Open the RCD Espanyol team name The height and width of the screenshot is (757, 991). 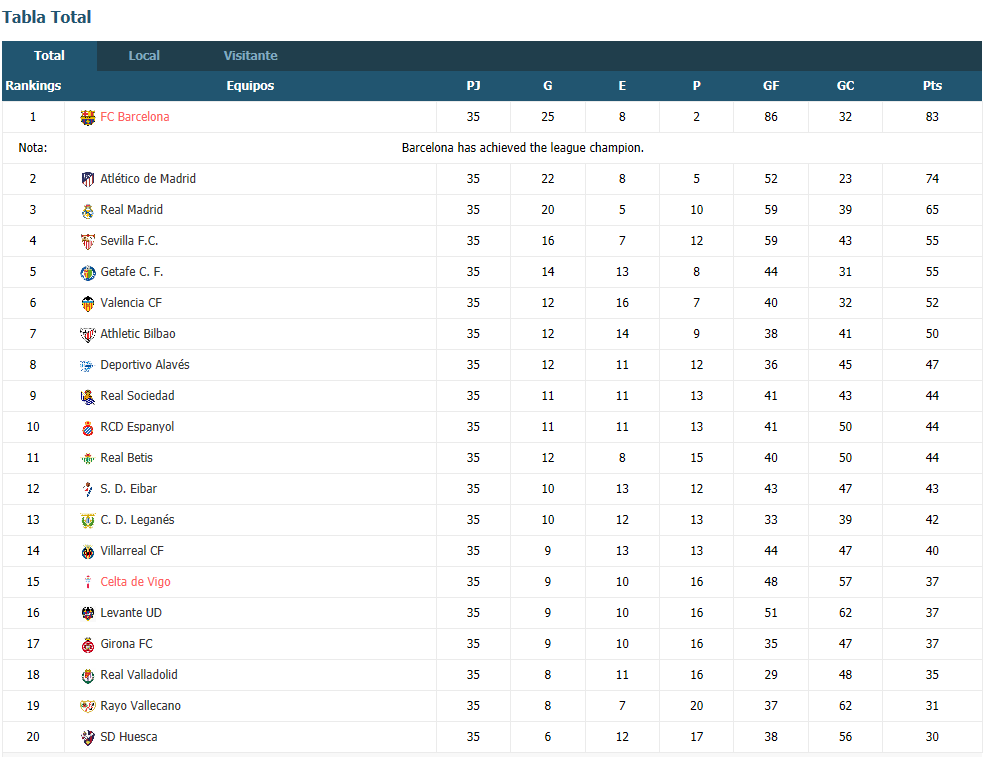(x=137, y=426)
